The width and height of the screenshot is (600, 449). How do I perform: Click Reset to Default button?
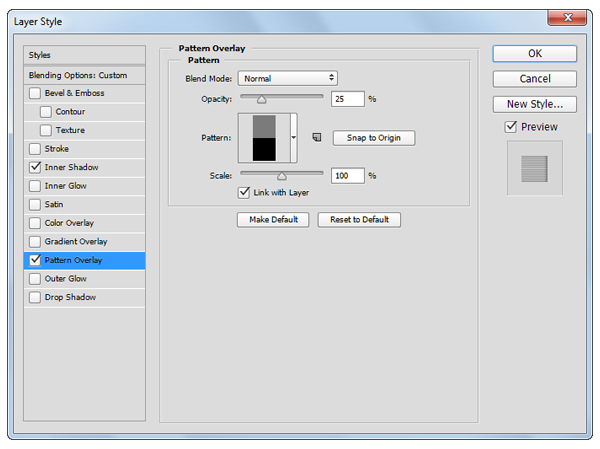pos(359,219)
